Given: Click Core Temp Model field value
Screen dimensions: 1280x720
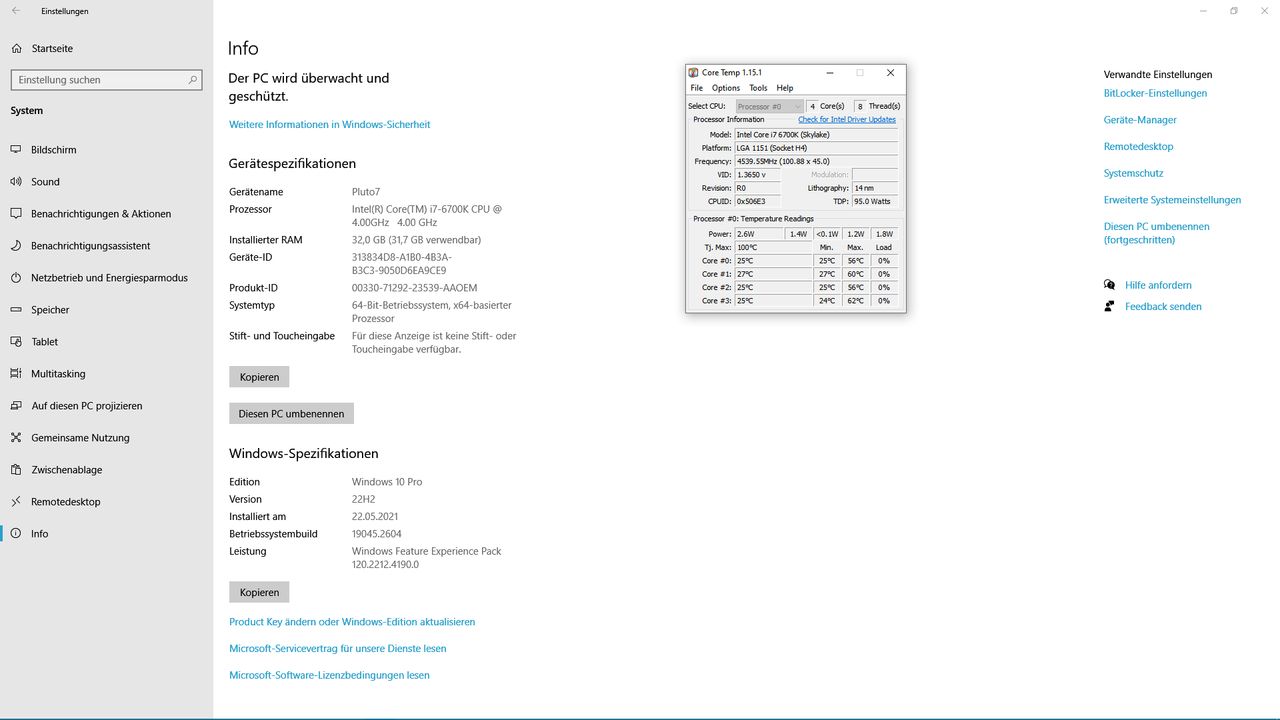Looking at the screenshot, I should pyautogui.click(x=816, y=134).
